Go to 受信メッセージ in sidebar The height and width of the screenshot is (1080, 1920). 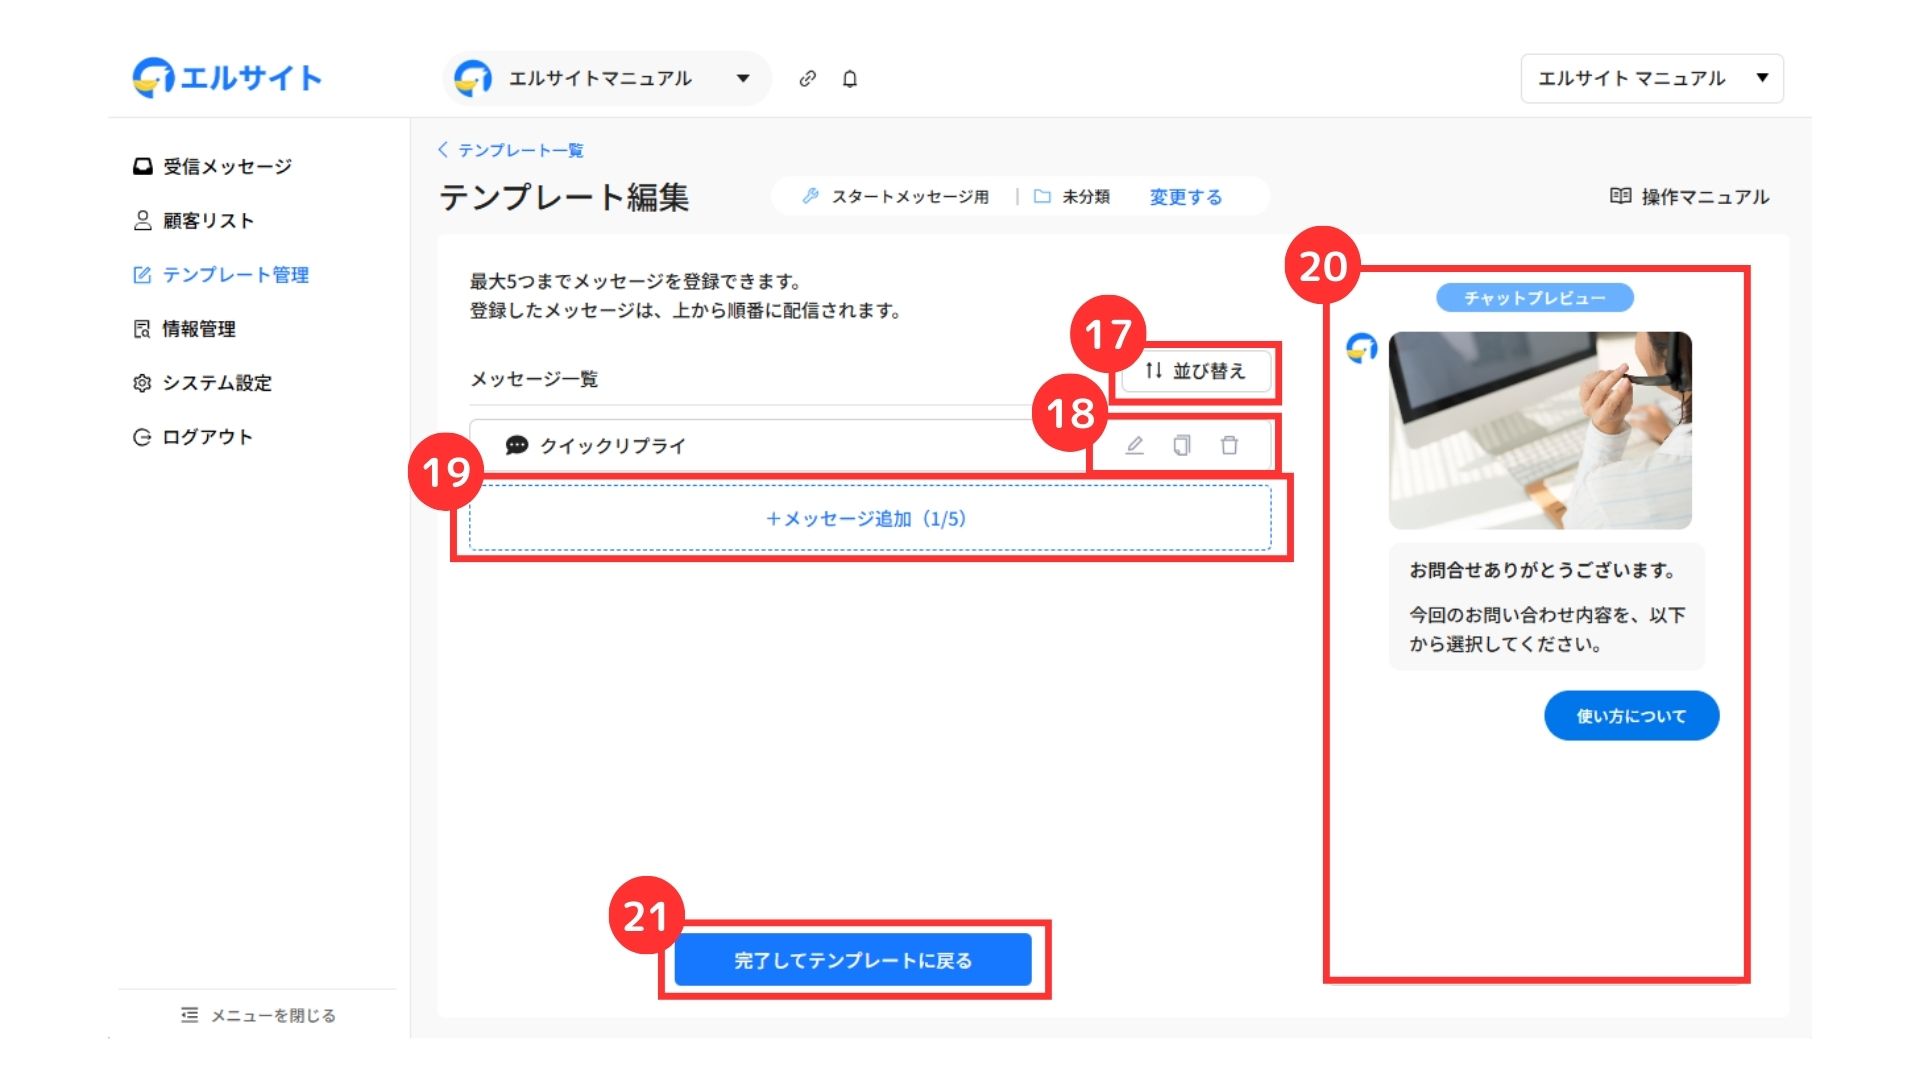[x=213, y=166]
